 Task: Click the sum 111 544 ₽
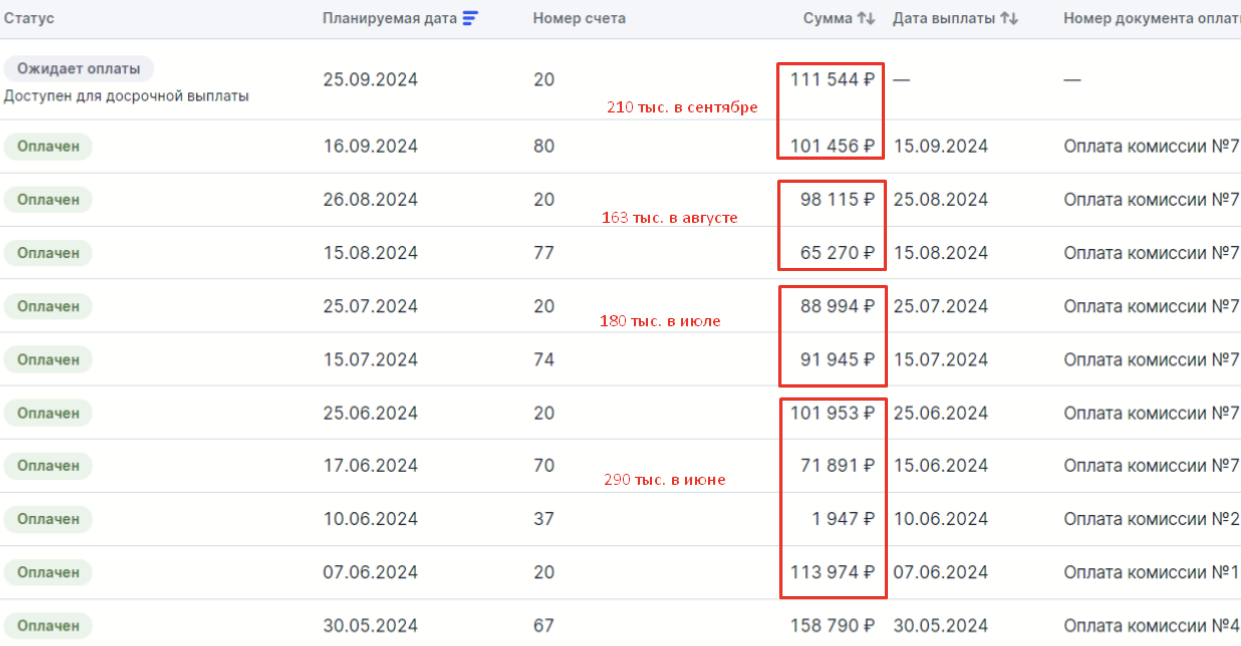coord(832,79)
